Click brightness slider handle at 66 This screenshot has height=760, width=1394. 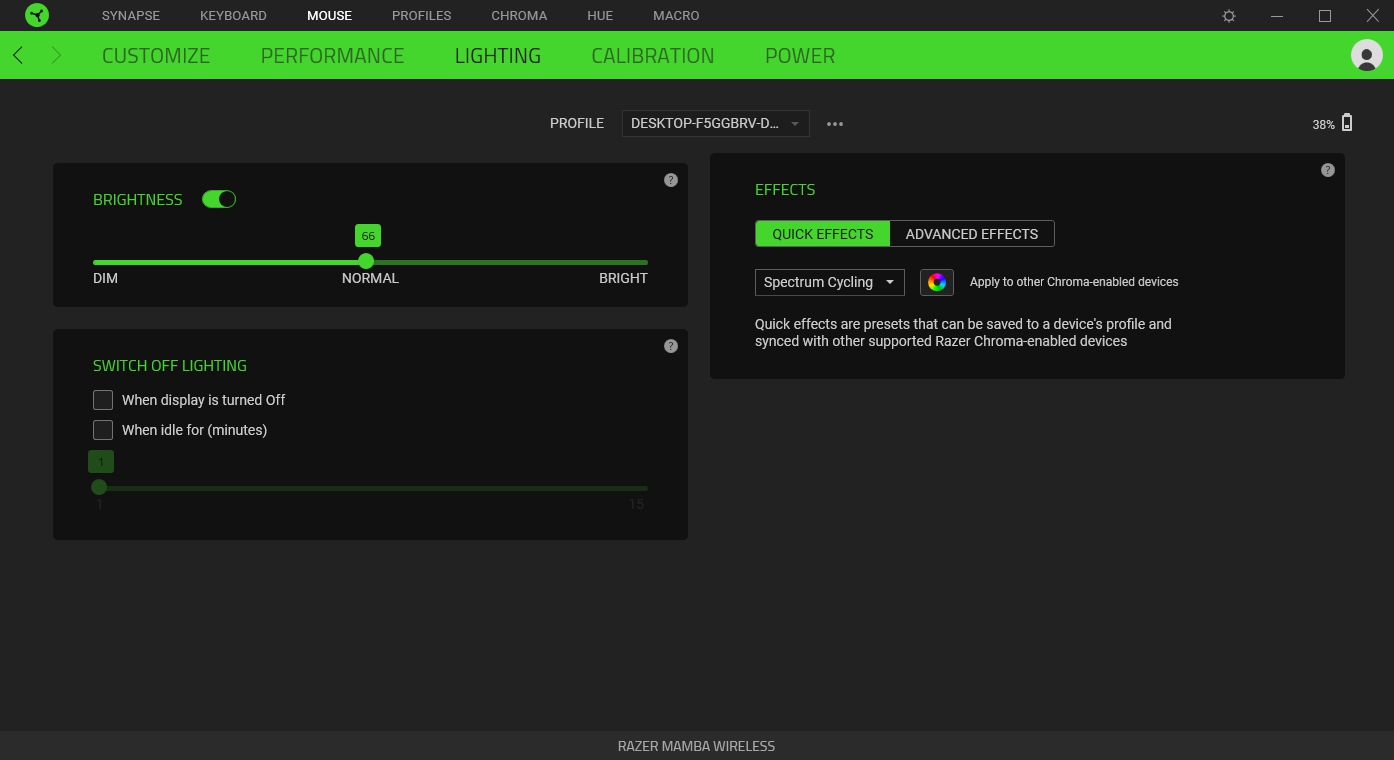pos(366,261)
